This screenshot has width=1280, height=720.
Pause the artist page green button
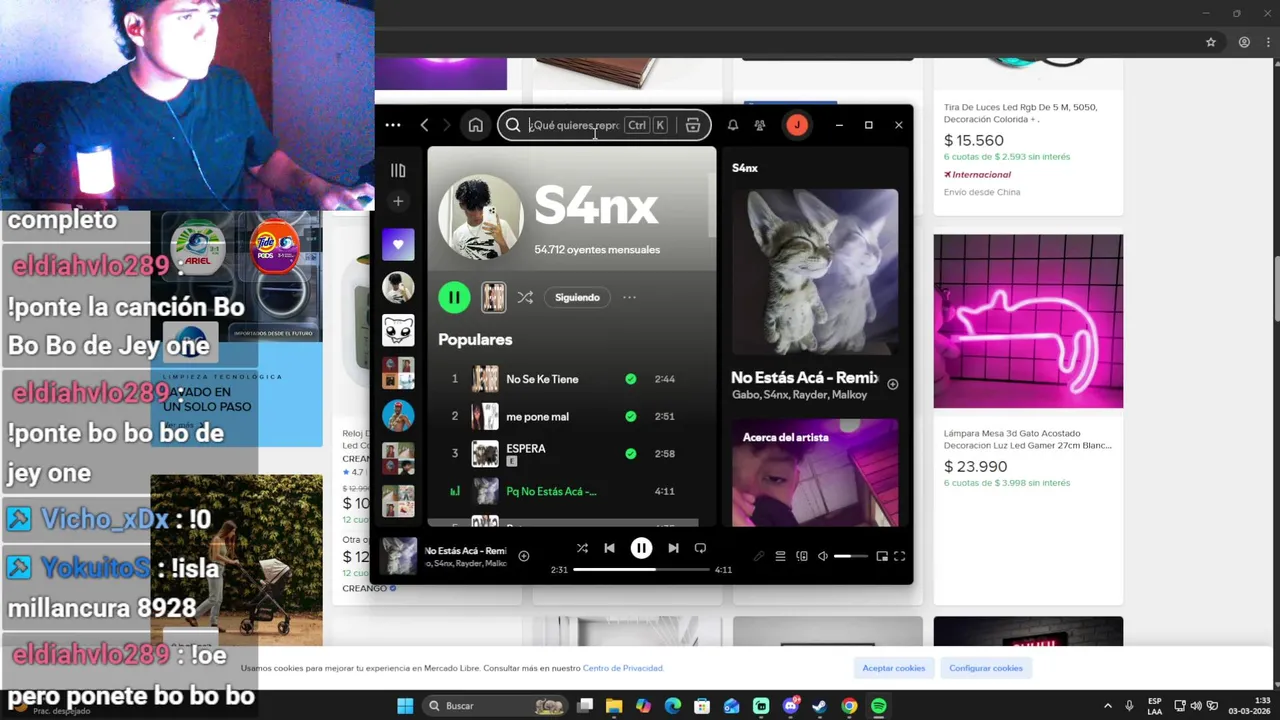coord(454,297)
